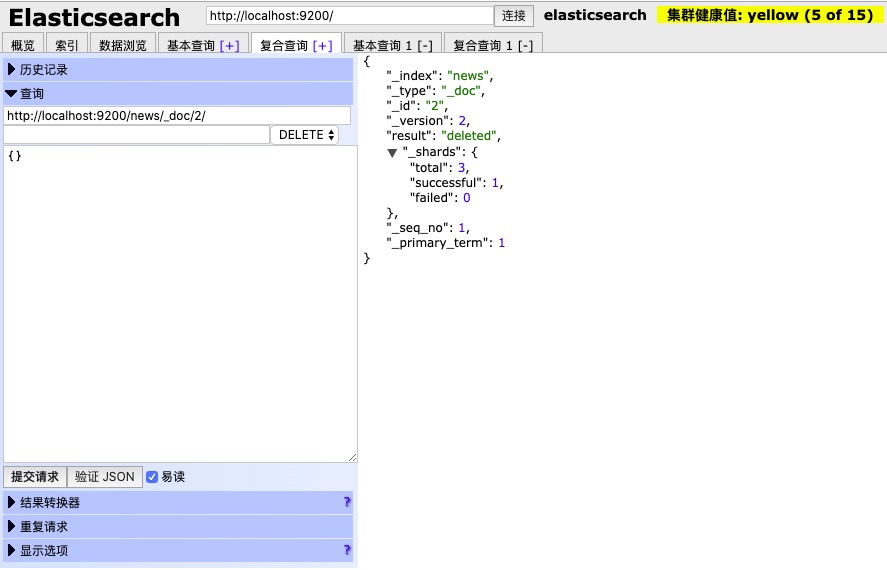The height and width of the screenshot is (570, 887).
Task: Click the Elasticsearch title heading
Action: (x=94, y=18)
